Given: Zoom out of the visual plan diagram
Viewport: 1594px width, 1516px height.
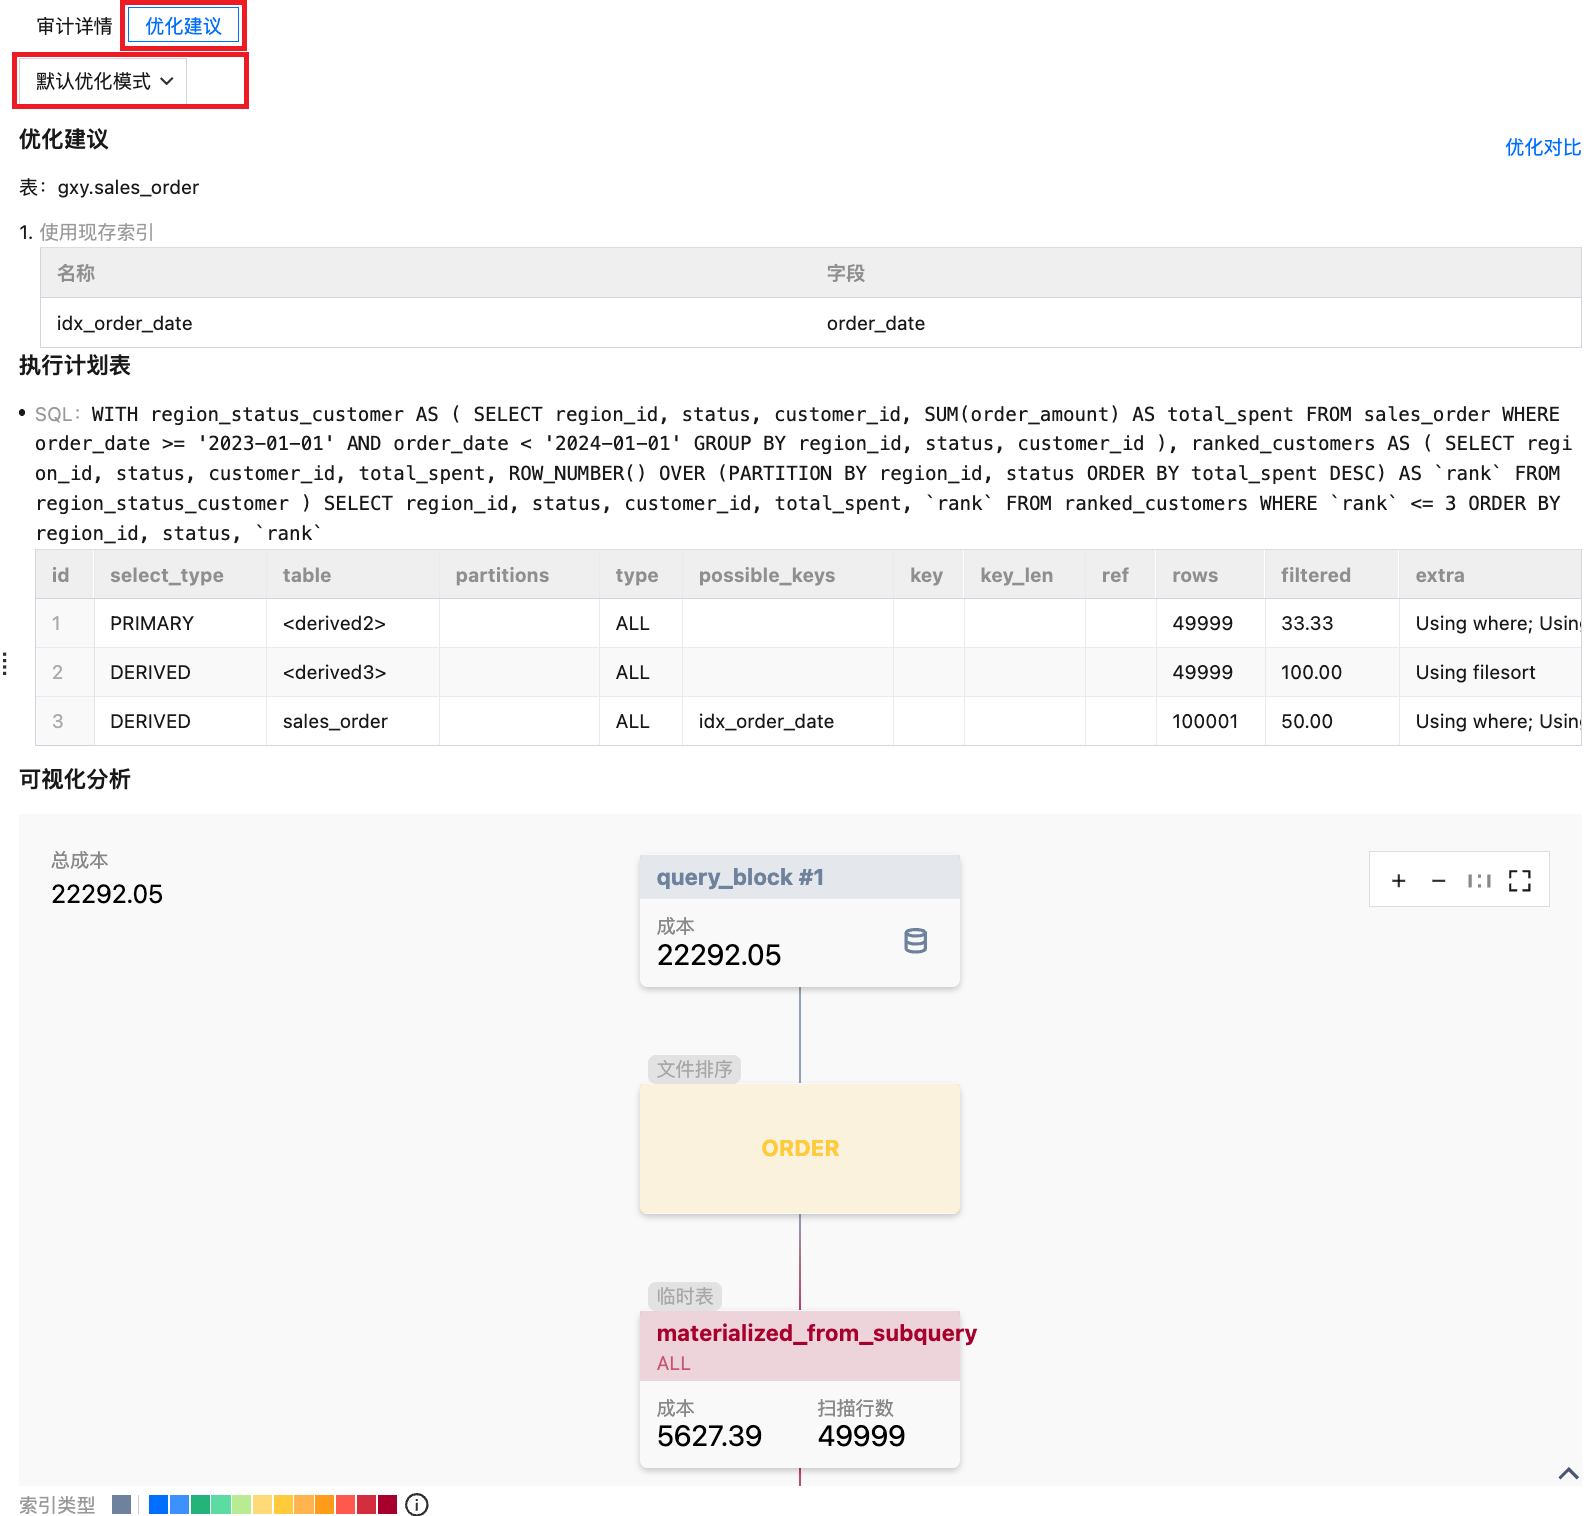Looking at the screenshot, I should (1438, 881).
